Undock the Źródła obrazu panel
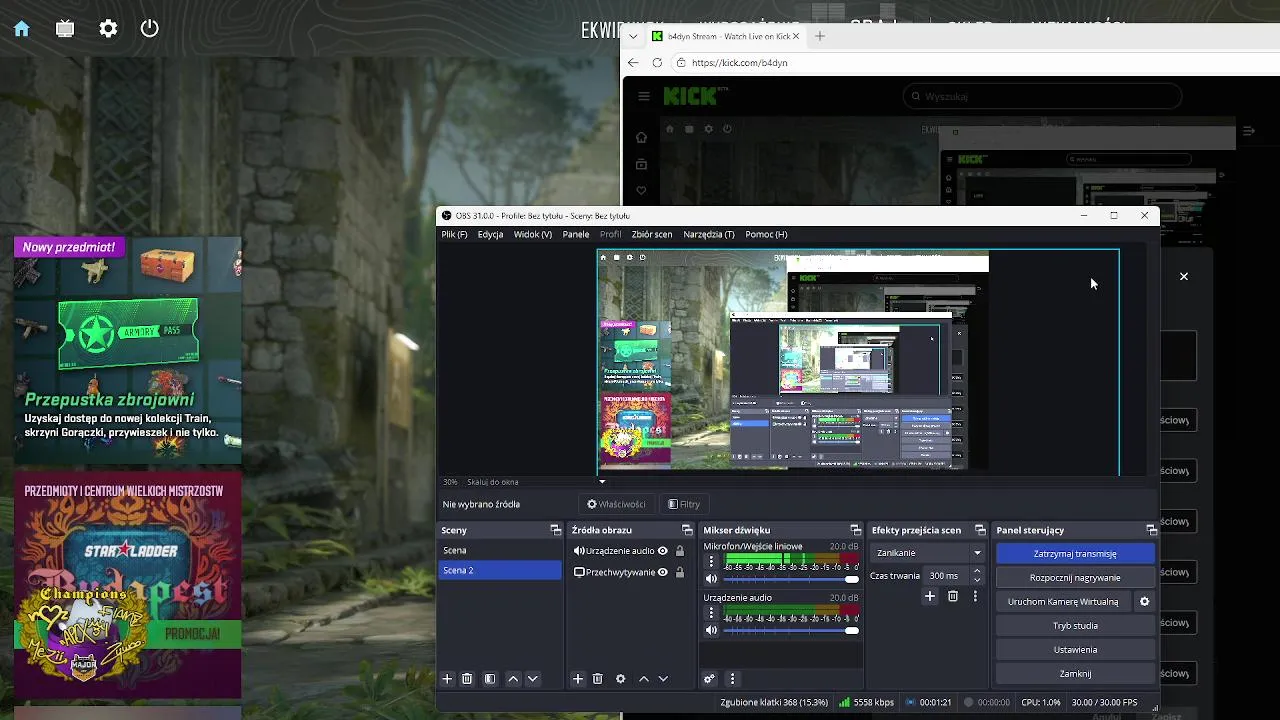Screen dimensions: 1280x720 [687, 530]
